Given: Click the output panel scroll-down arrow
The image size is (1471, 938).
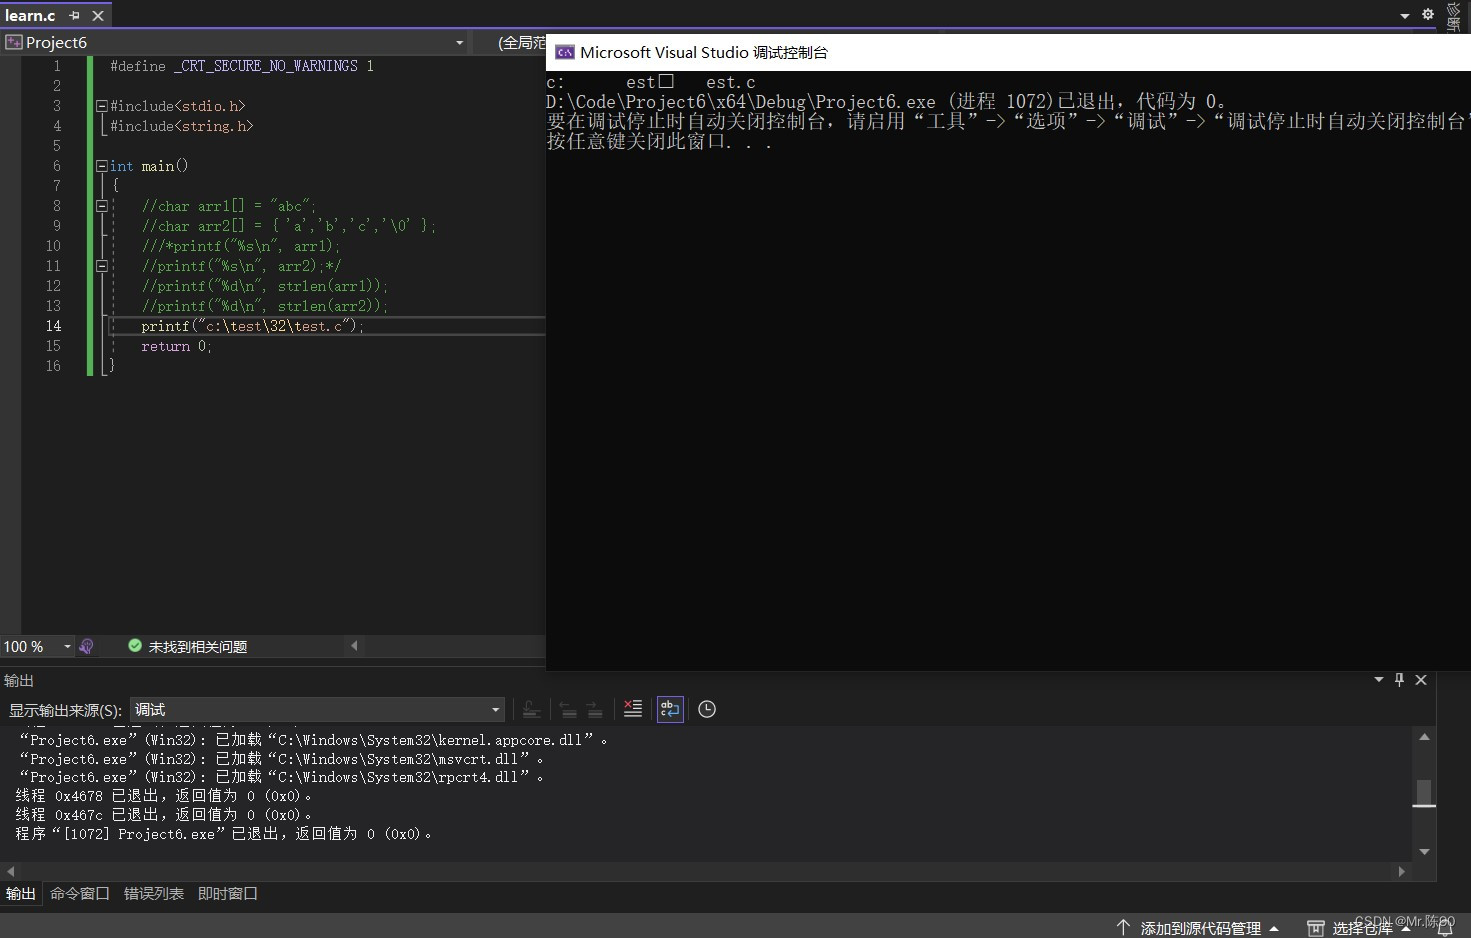Looking at the screenshot, I should pos(1425,852).
